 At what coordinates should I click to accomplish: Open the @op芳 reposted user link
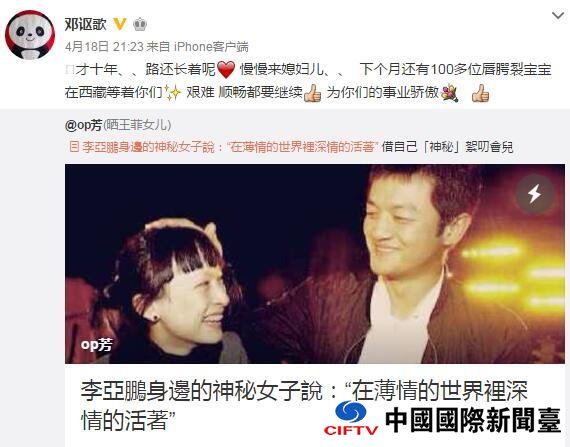point(84,125)
